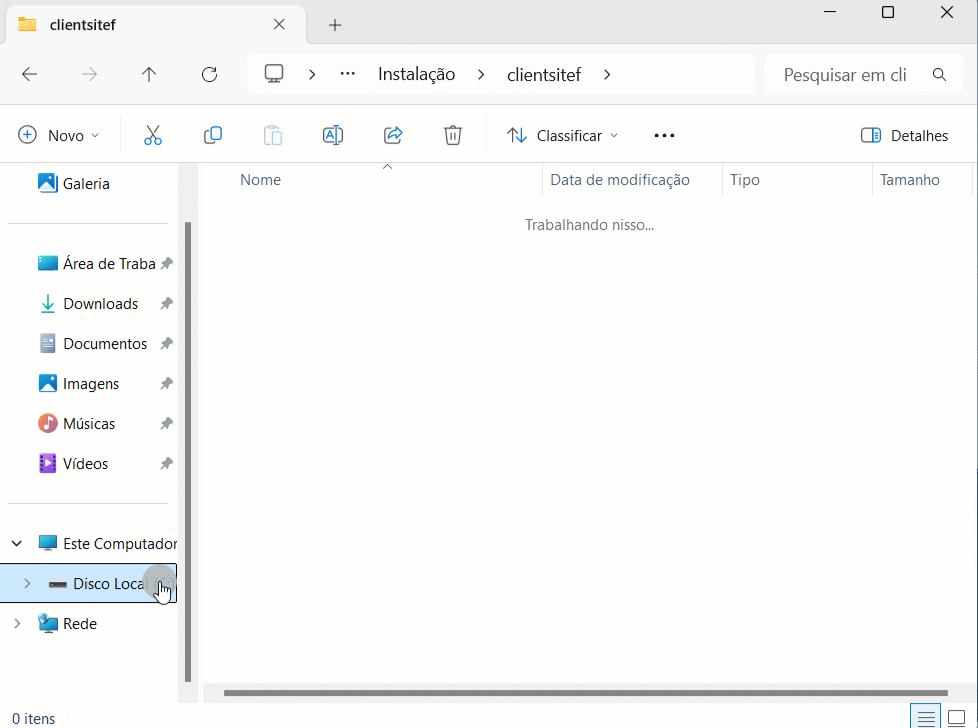Maximize the File Explorer window
The height and width of the screenshot is (728, 978).
pos(888,12)
